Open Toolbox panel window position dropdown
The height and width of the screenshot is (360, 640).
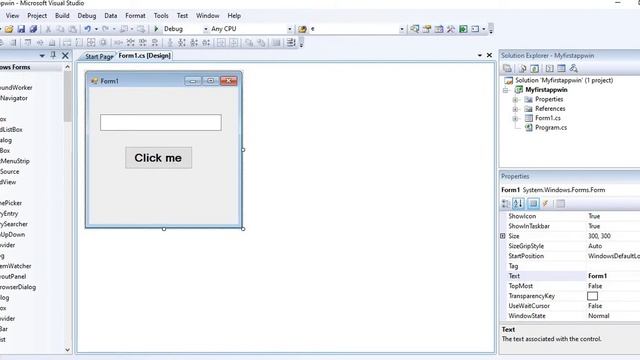click(42, 55)
